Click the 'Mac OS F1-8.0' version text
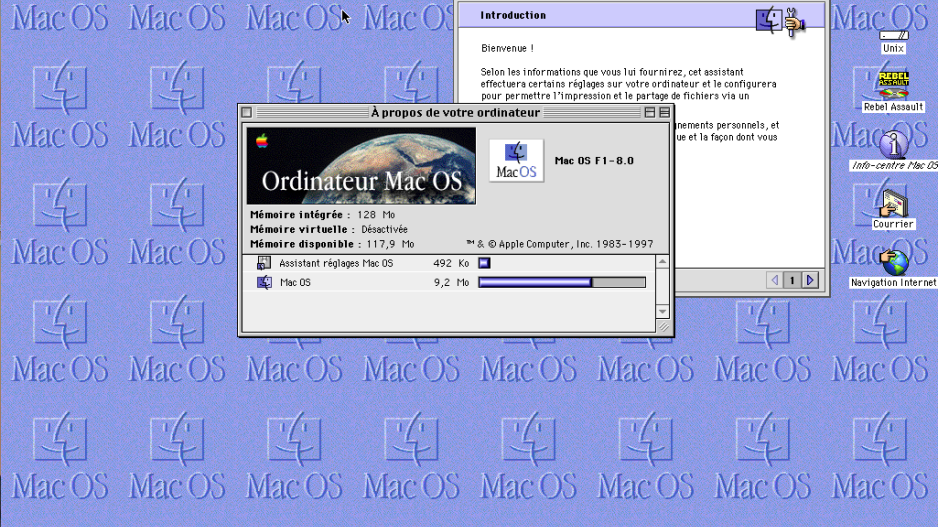This screenshot has height=527, width=938. (594, 160)
